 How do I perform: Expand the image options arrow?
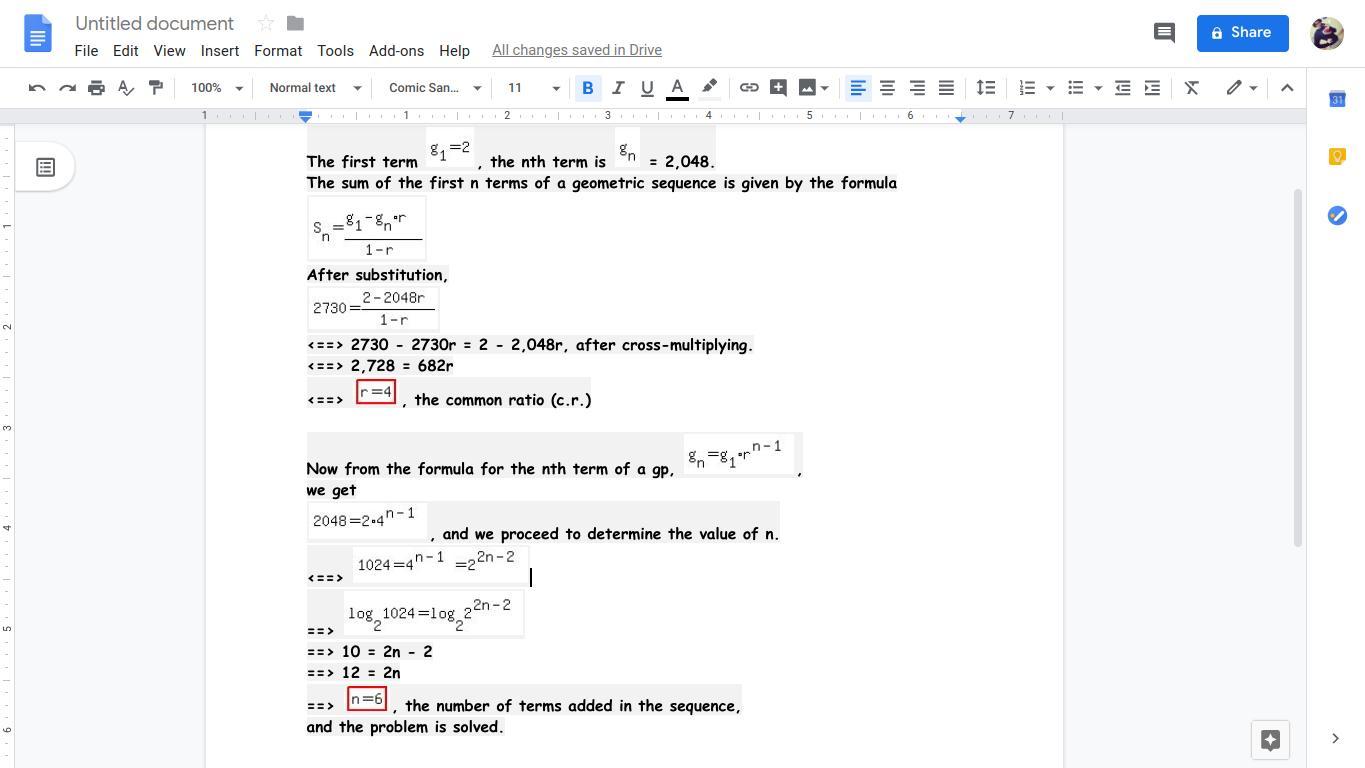click(x=825, y=88)
